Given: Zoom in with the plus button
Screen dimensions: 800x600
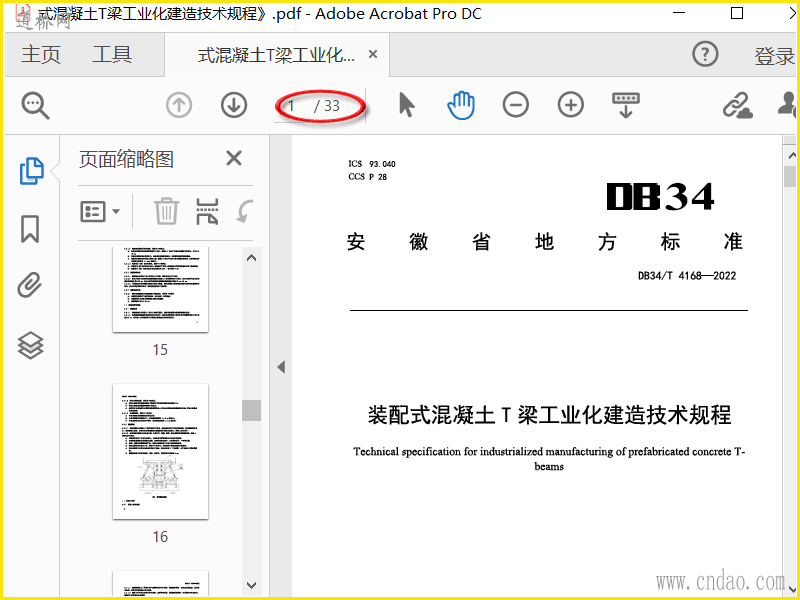Looking at the screenshot, I should point(570,106).
